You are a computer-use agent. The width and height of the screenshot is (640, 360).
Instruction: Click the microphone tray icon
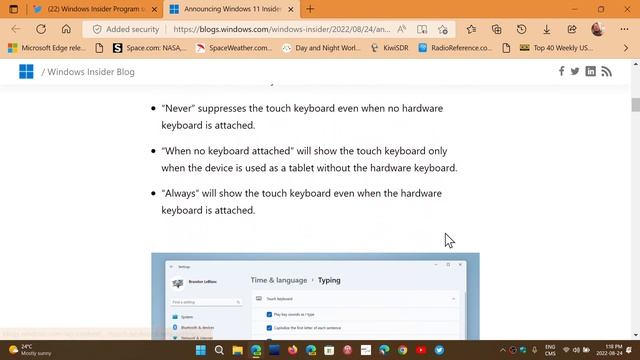[535, 350]
